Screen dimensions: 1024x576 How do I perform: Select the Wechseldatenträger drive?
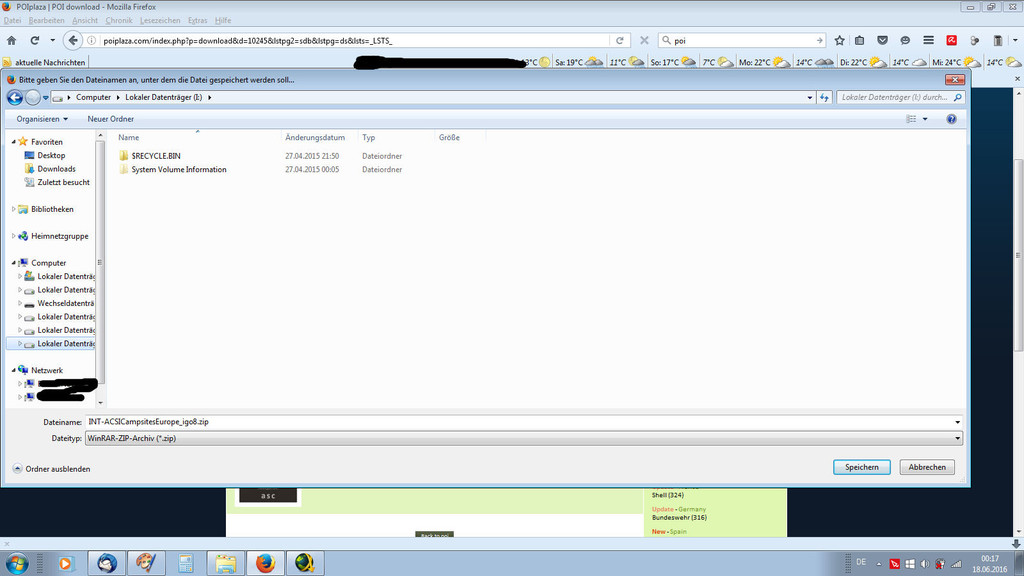coord(65,303)
